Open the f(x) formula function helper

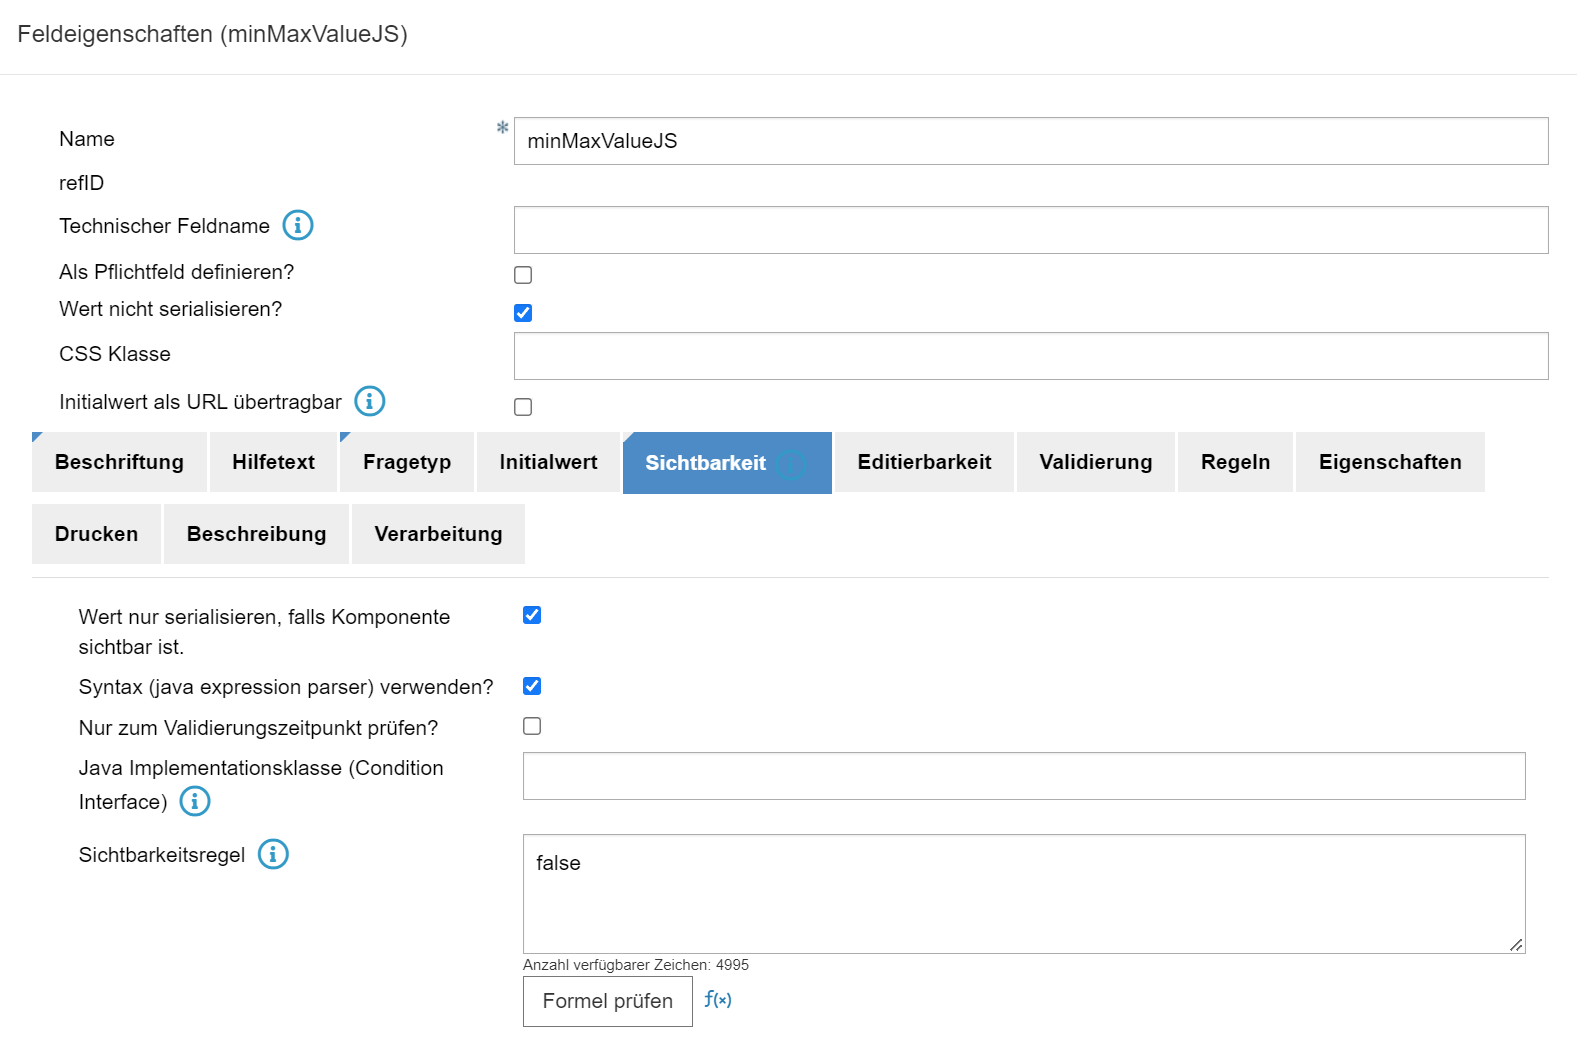click(x=717, y=999)
